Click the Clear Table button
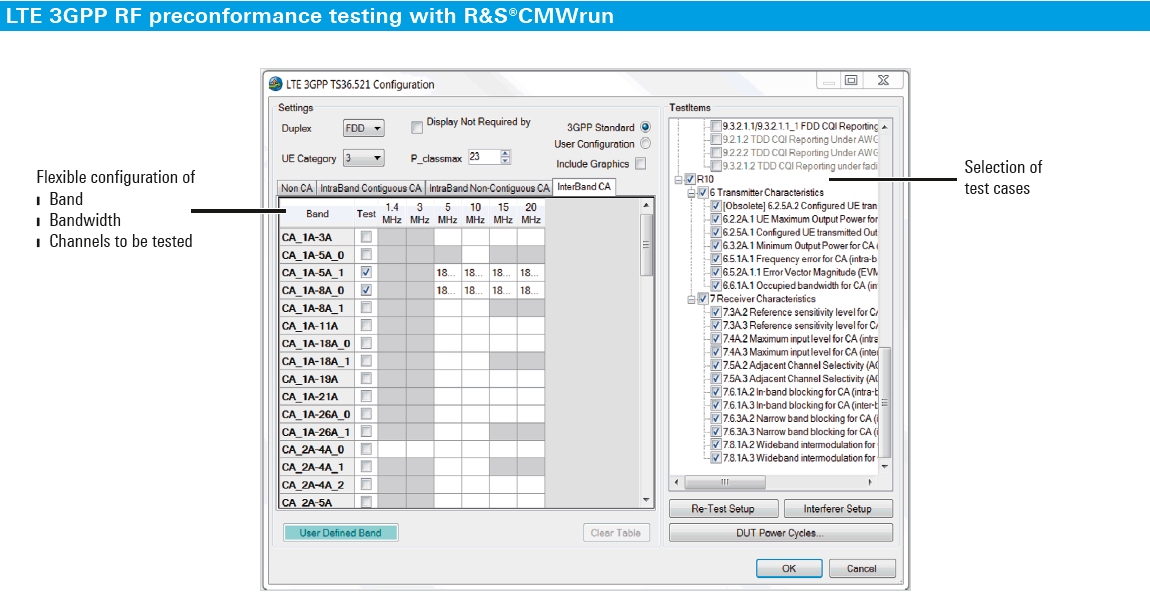1150x615 pixels. 616,533
